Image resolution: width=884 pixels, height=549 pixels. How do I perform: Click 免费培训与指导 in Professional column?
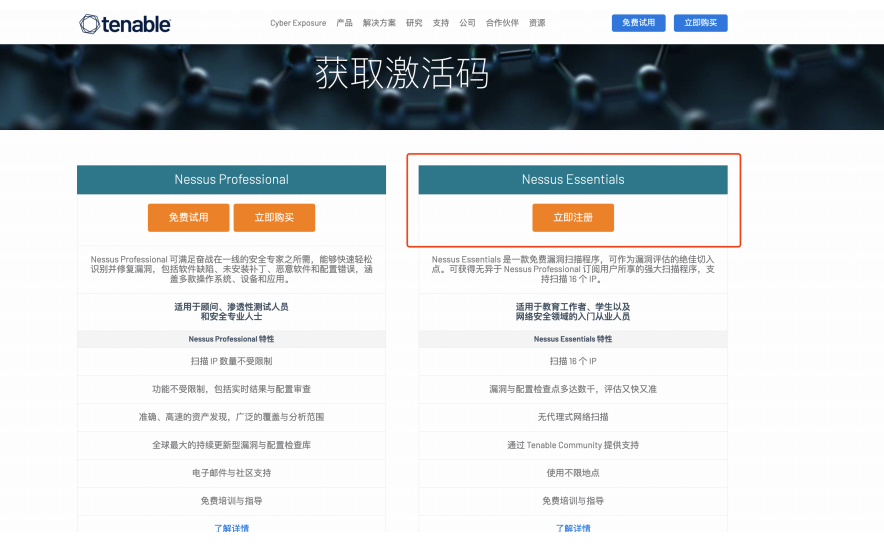[x=231, y=501]
